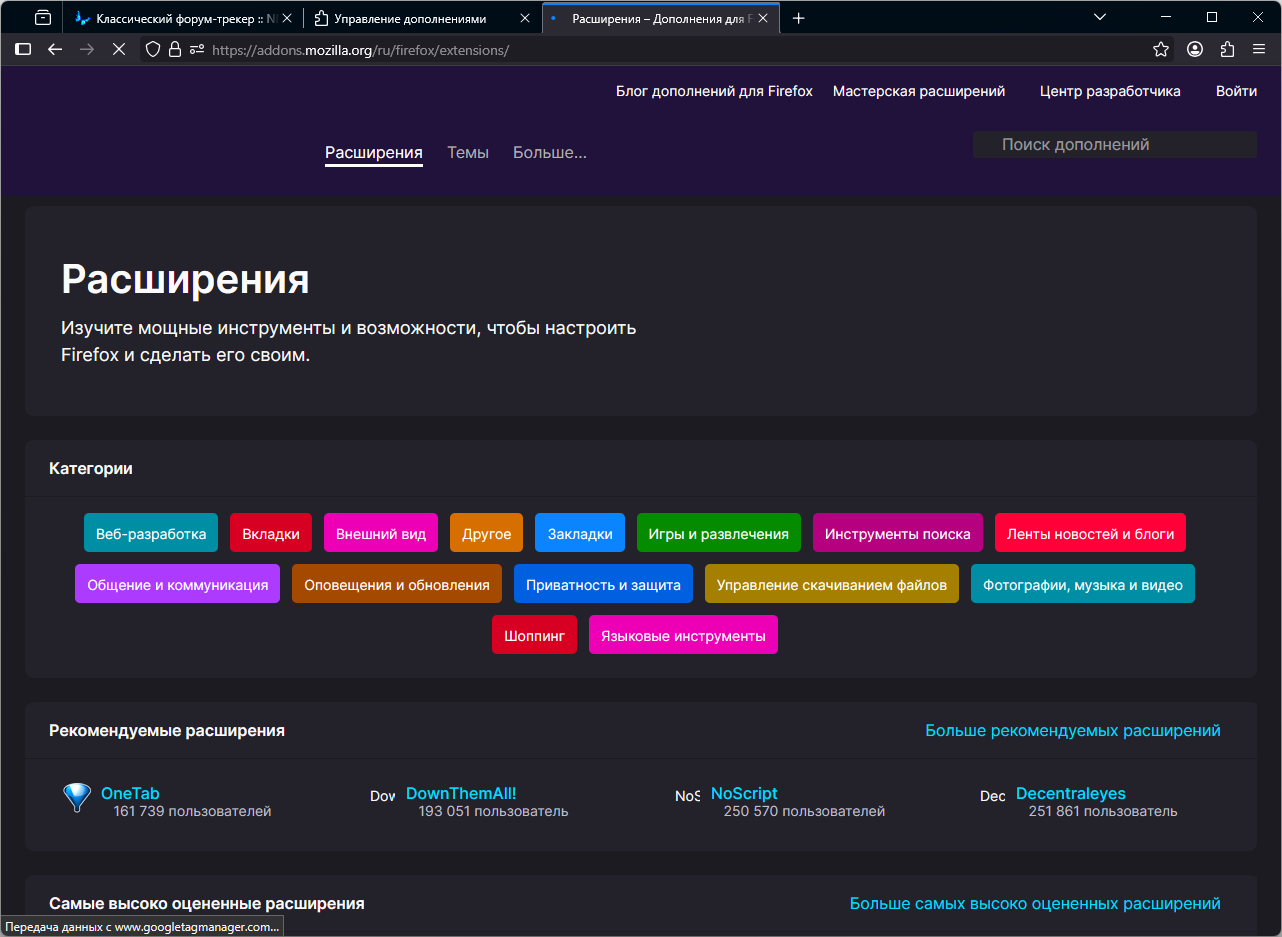Open the Decentraleyes extension page

pyautogui.click(x=1071, y=793)
